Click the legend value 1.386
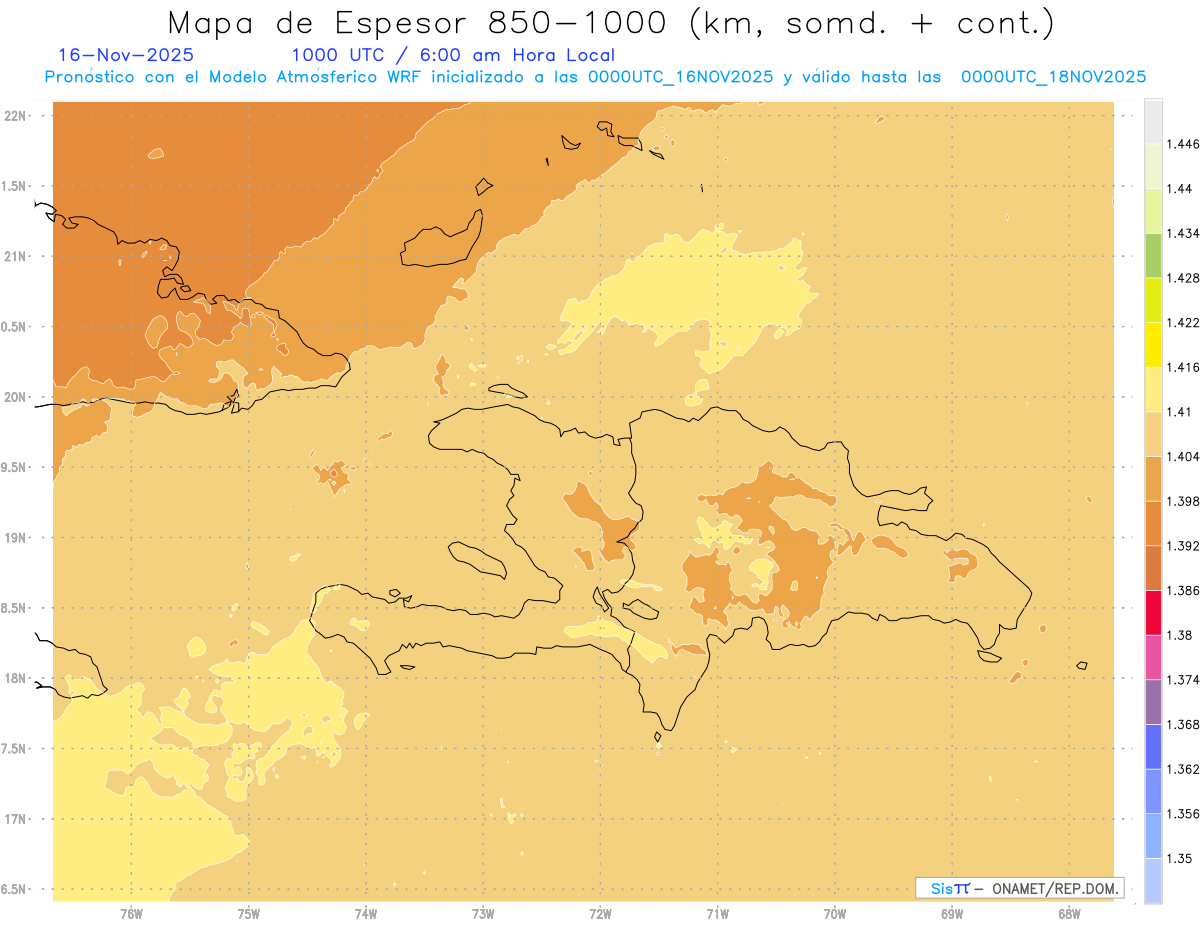 point(1183,590)
